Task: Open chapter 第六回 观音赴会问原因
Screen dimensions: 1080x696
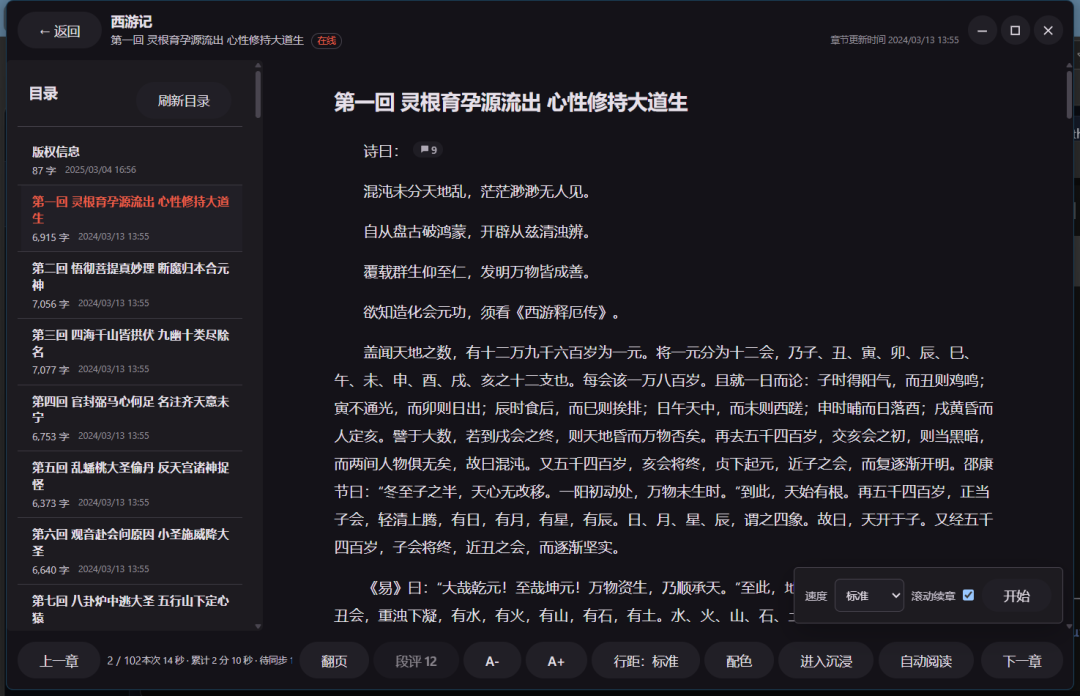Action: [x=130, y=551]
